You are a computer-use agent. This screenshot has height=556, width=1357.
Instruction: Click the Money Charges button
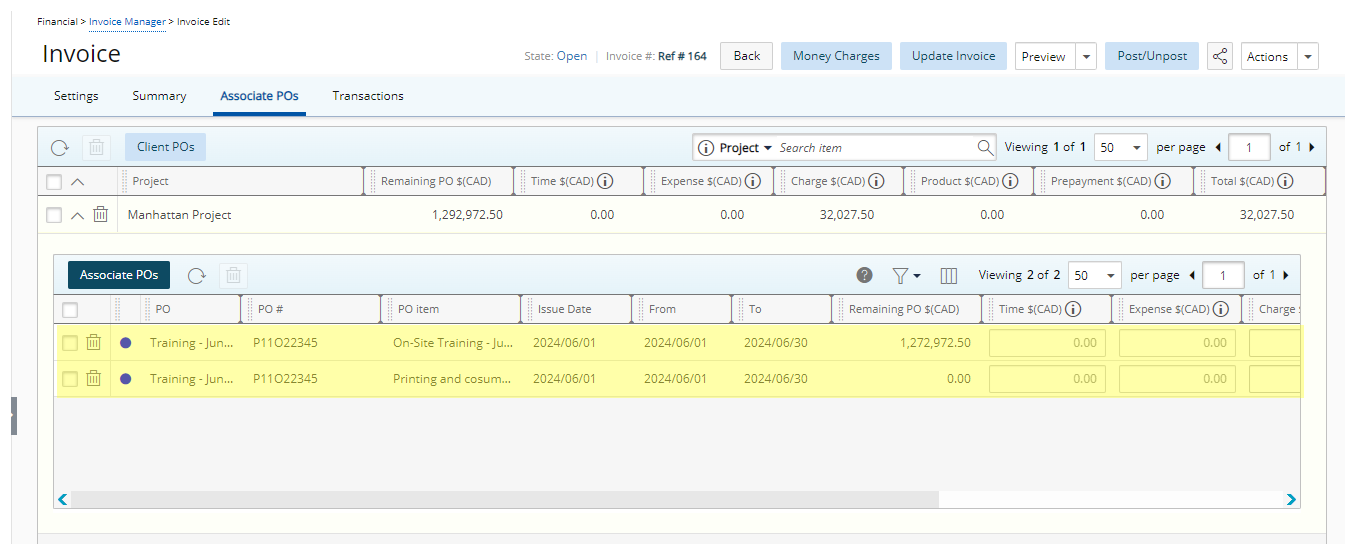[x=836, y=56]
